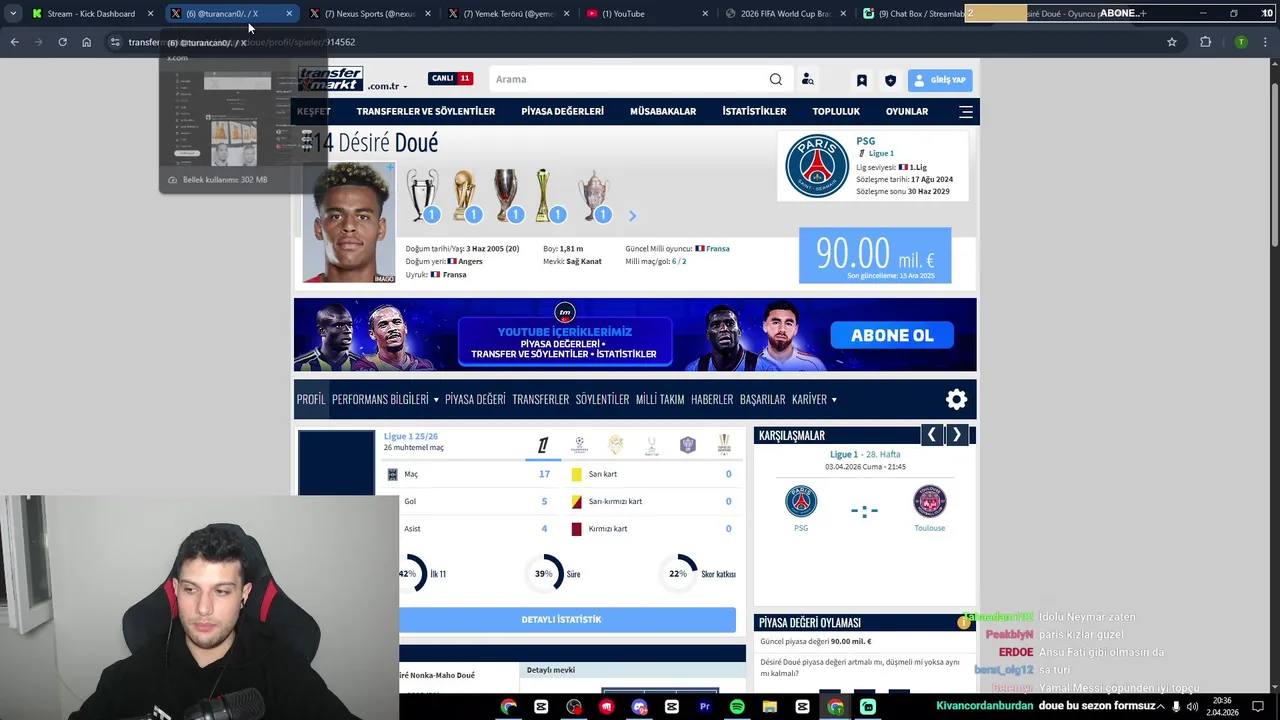Screen dimensions: 1280x720
Task: Open TOPLULUK menu
Action: 836,111
